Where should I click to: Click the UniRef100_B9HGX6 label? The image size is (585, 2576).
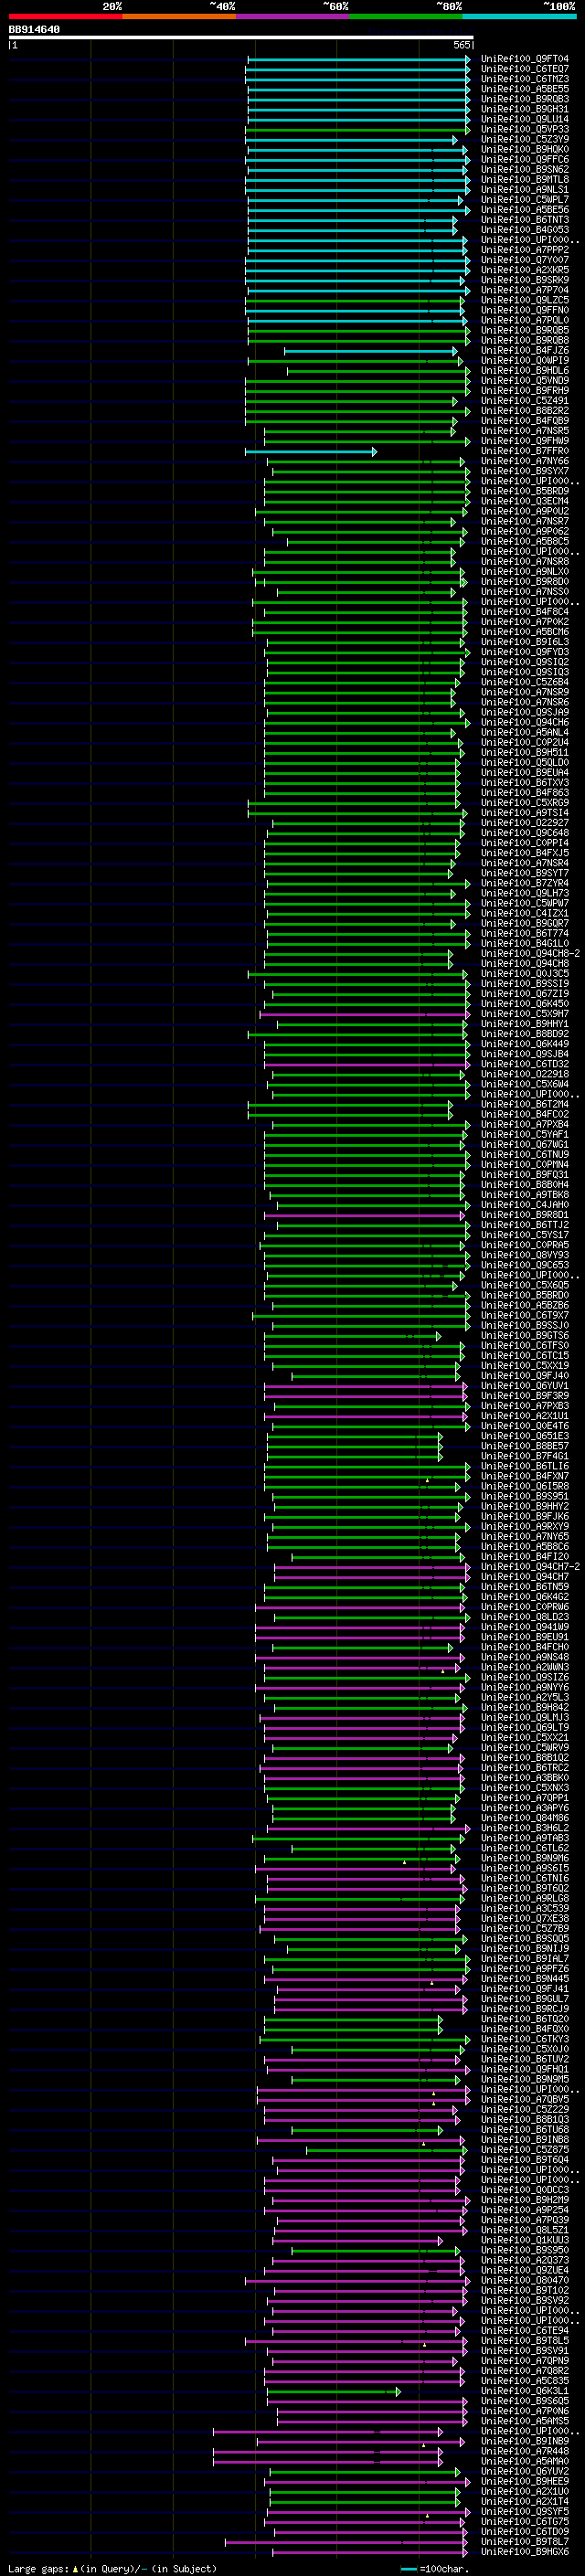pyautogui.click(x=525, y=2551)
